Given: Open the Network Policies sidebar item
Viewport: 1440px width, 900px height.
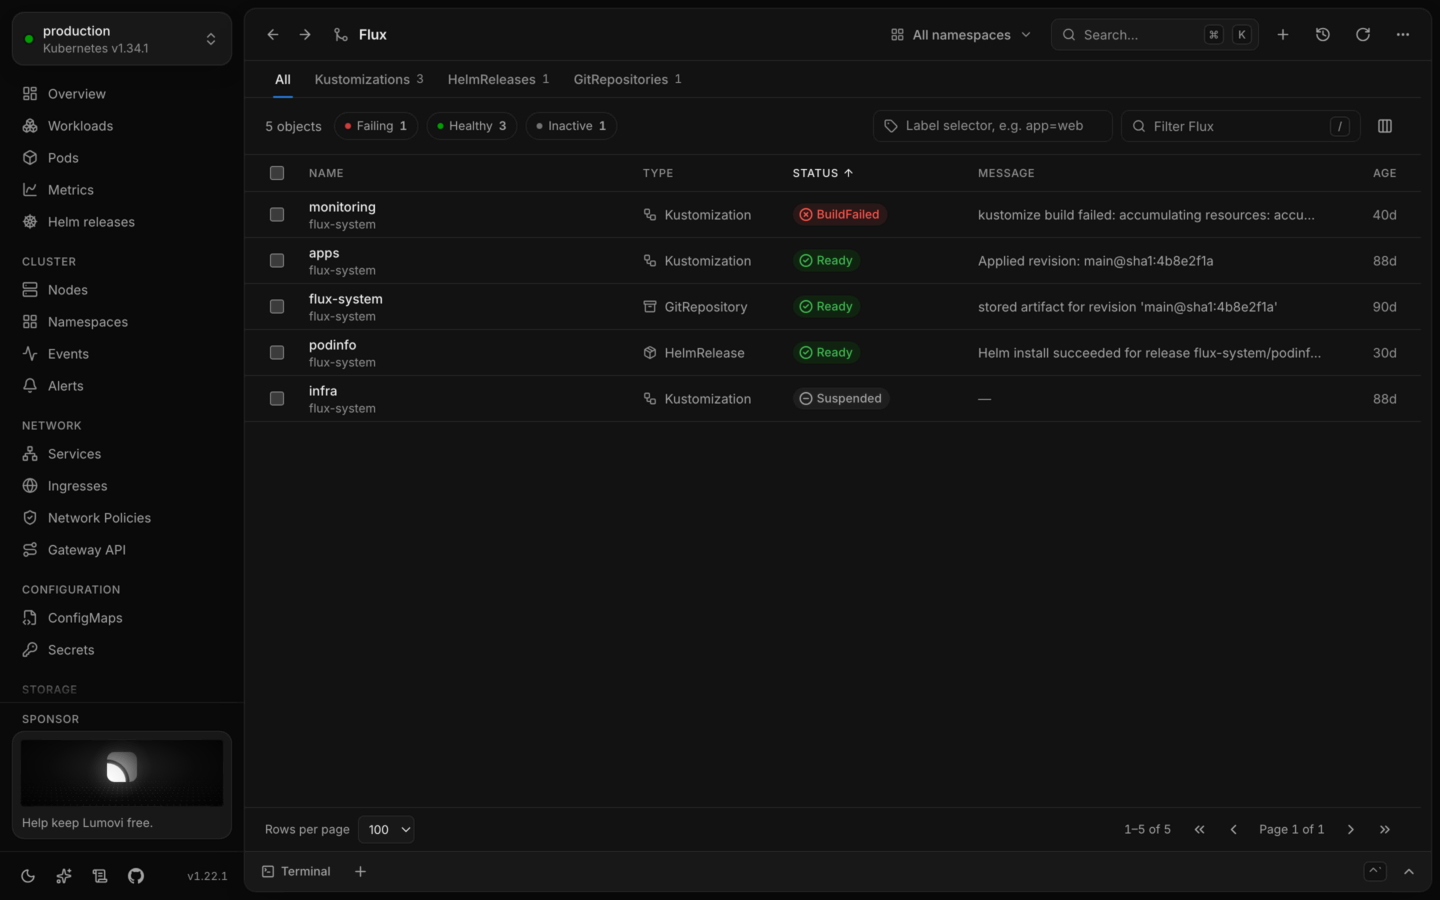Looking at the screenshot, I should (x=122, y=518).
